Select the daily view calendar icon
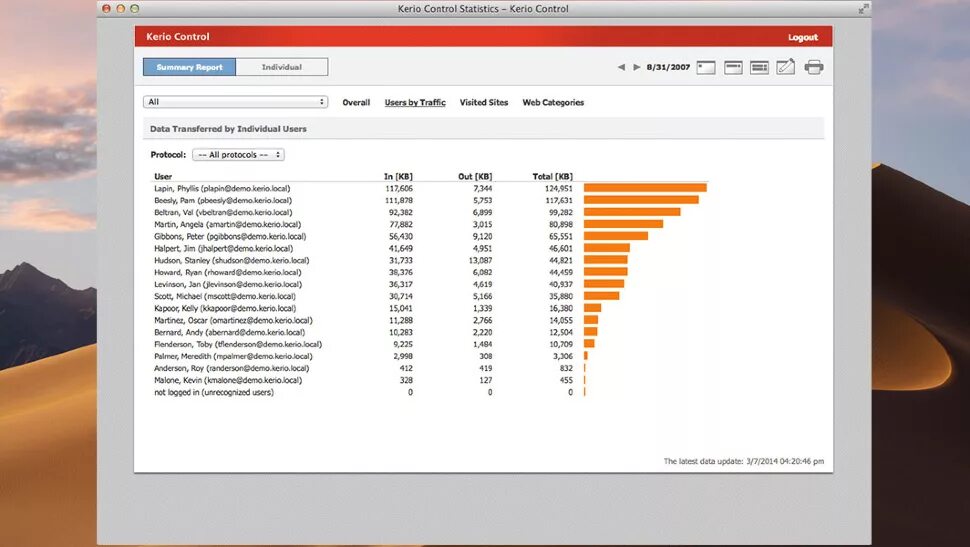Screen dimensions: 970x547 pyautogui.click(x=706, y=67)
